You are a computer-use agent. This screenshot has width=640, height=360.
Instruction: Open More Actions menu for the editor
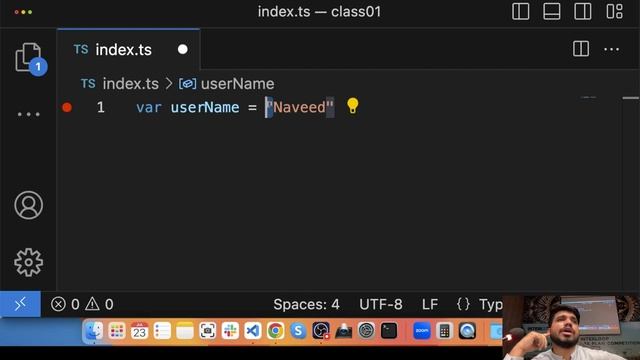coord(611,49)
